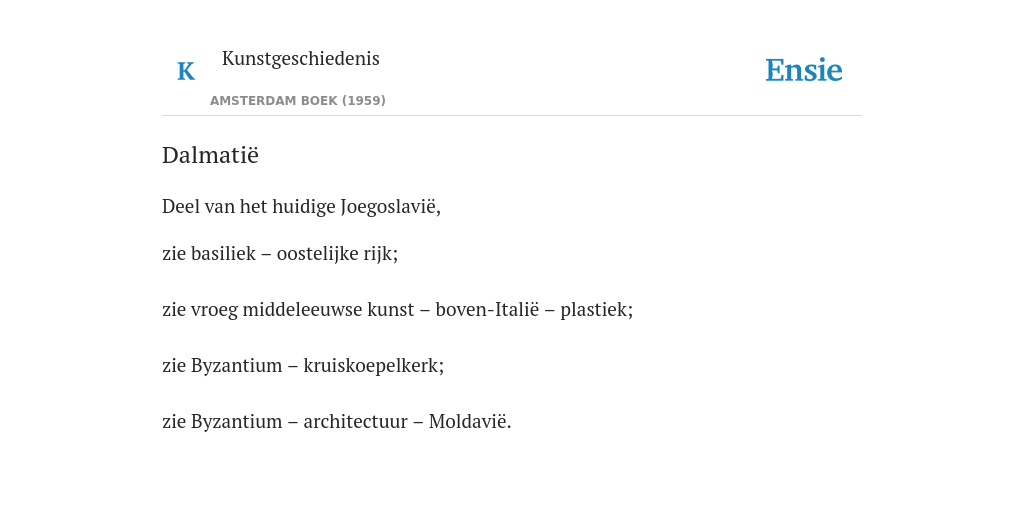
Task: Click the AMSTERDAM BOEK (1959) source label
Action: (x=298, y=101)
